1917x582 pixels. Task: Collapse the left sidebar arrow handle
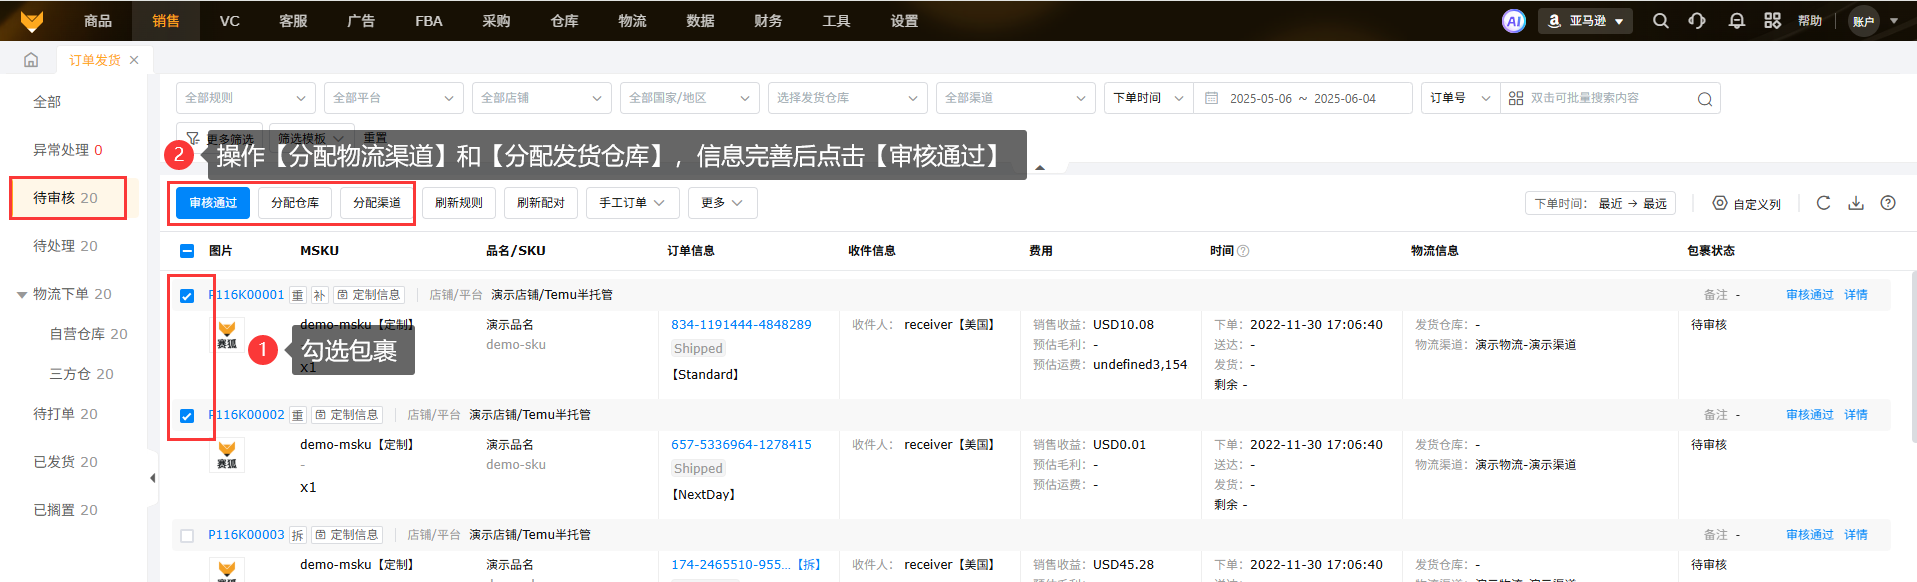(153, 478)
